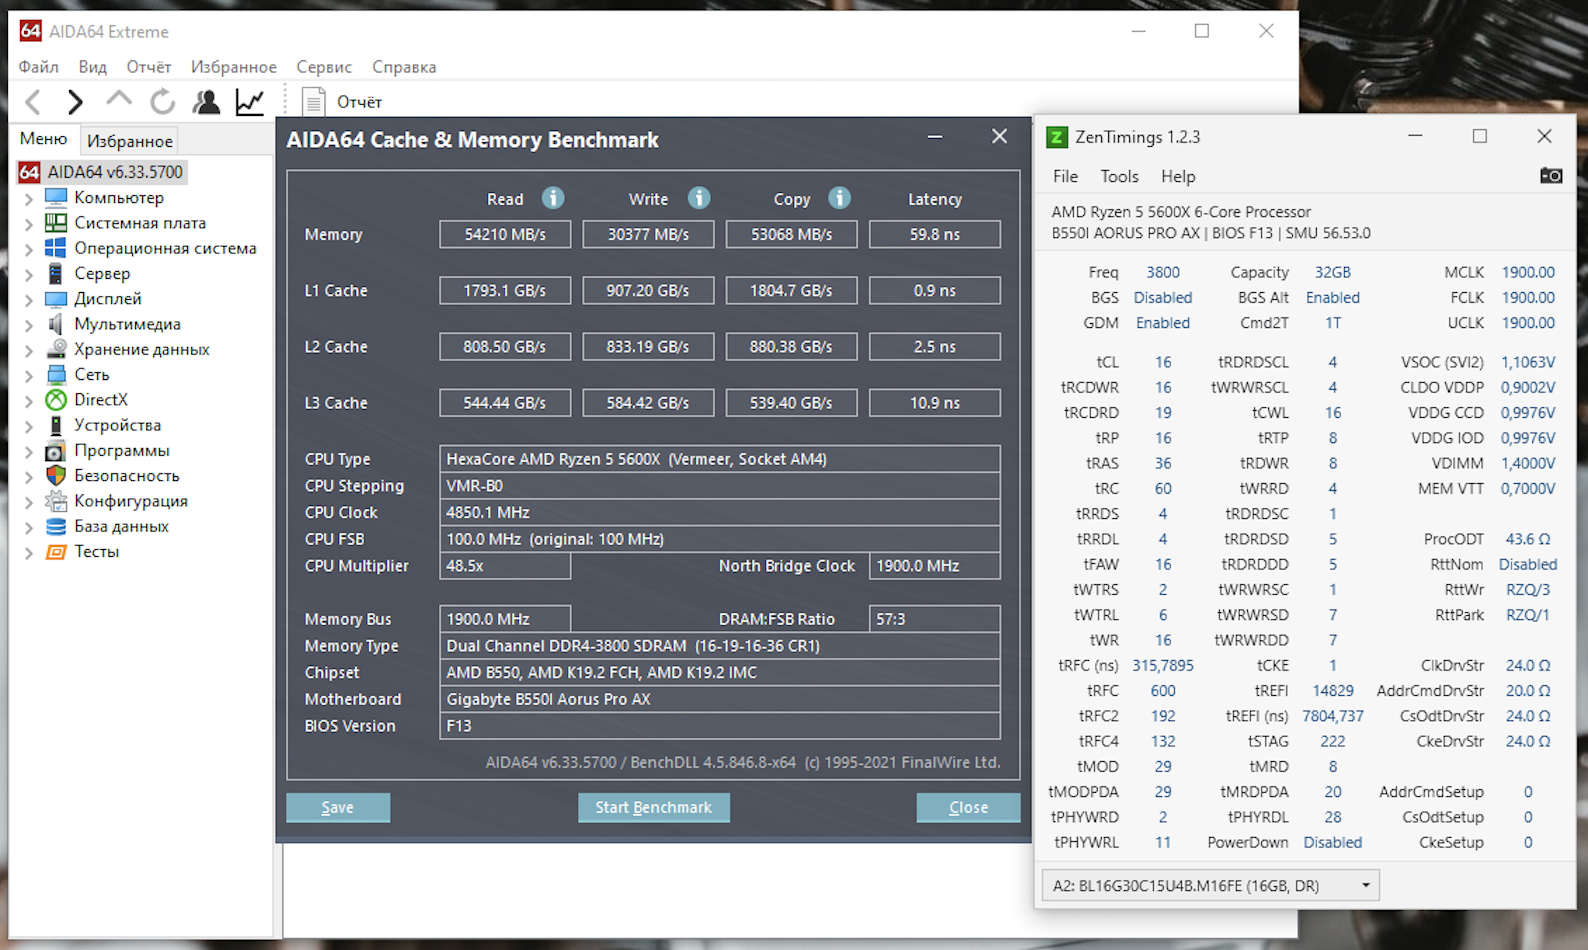The width and height of the screenshot is (1588, 950).
Task: Open the ZenTimings File menu
Action: (1066, 176)
